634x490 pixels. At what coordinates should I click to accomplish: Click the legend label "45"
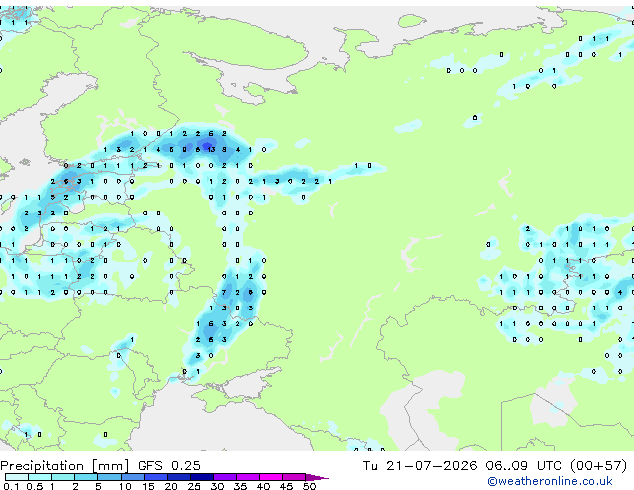point(286,486)
